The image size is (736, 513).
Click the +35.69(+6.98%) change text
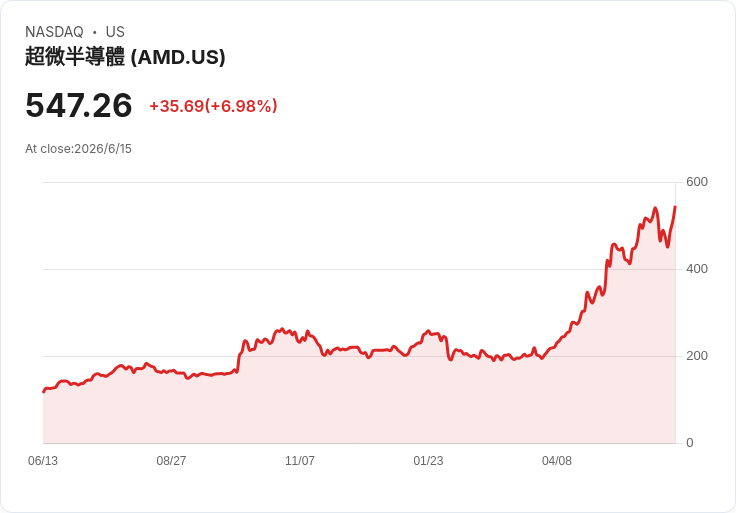pos(213,106)
